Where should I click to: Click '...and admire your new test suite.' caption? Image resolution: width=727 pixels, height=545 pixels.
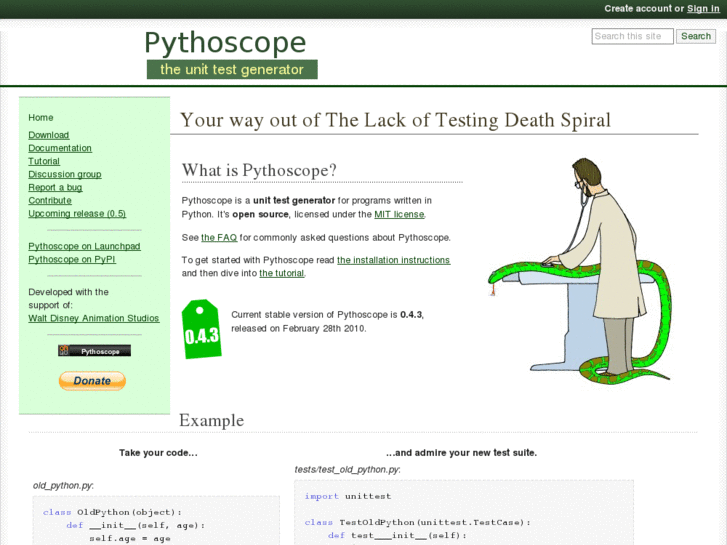(x=461, y=453)
